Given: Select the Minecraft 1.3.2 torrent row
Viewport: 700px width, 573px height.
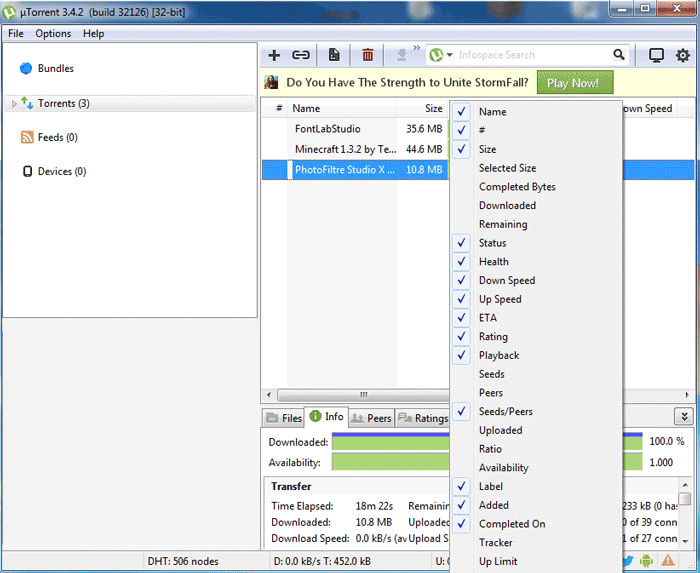Looking at the screenshot, I should point(355,149).
